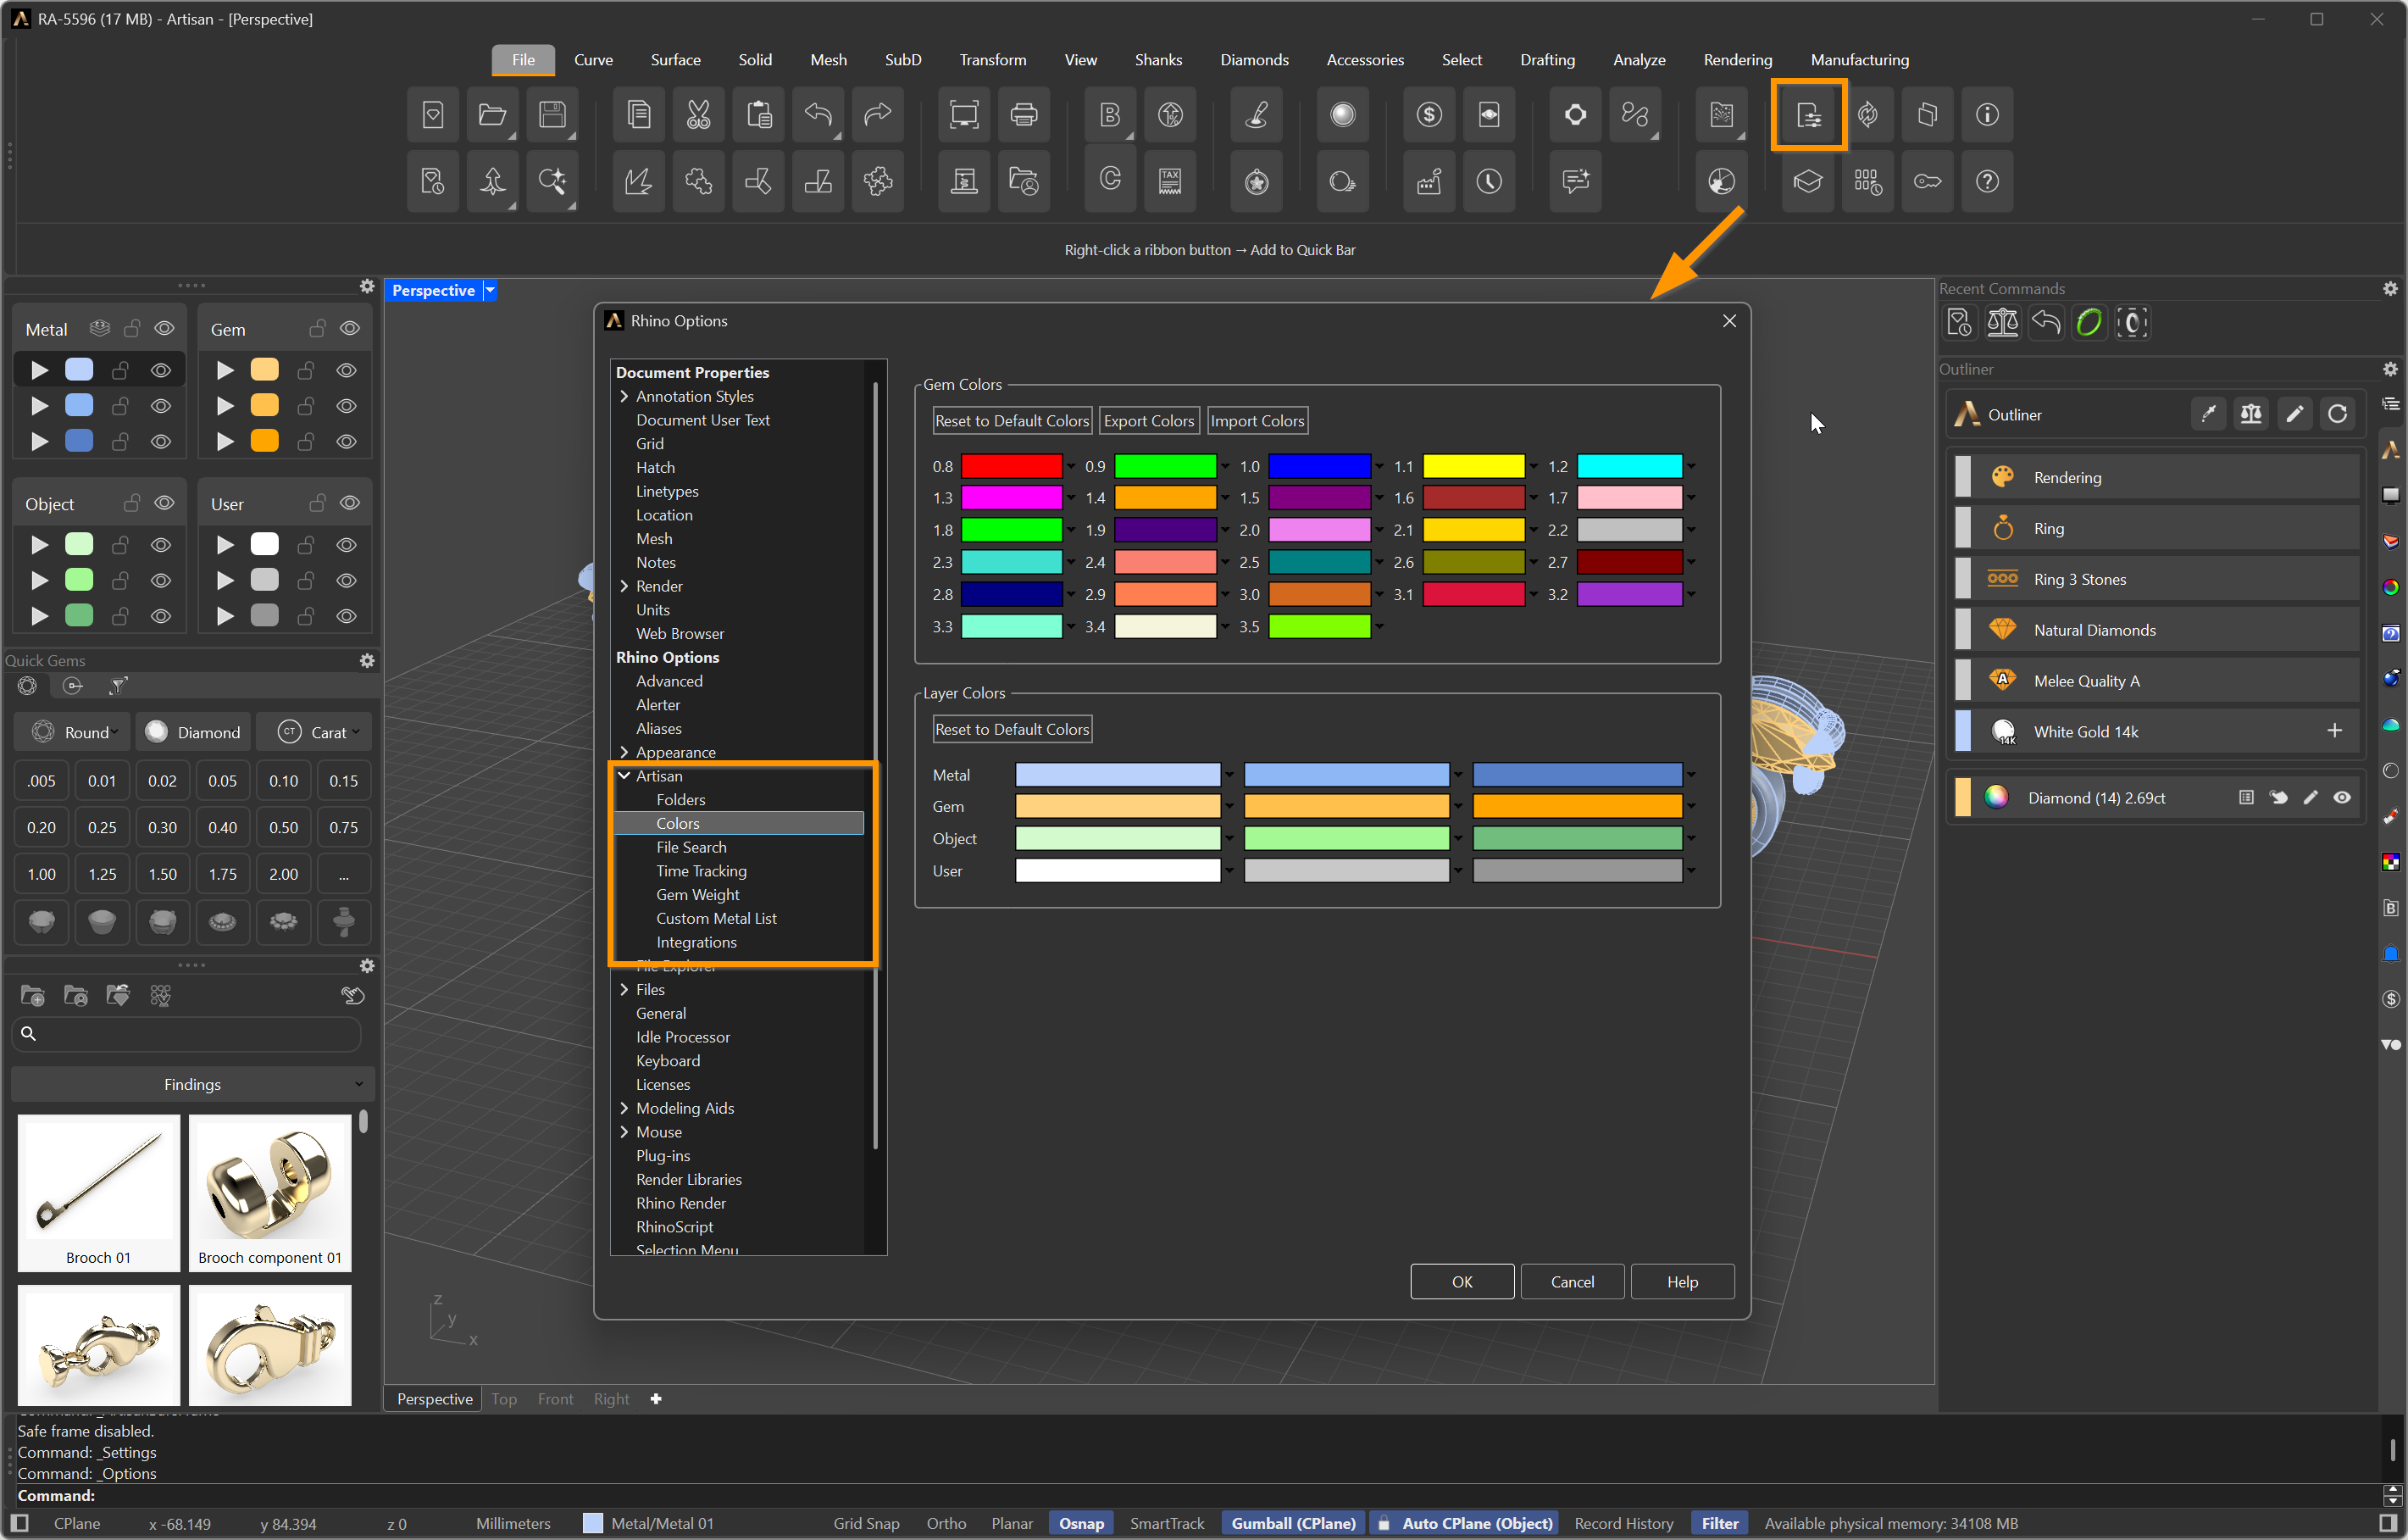The width and height of the screenshot is (2408, 1540).
Task: Toggle visibility of Gem layer group
Action: 350,329
